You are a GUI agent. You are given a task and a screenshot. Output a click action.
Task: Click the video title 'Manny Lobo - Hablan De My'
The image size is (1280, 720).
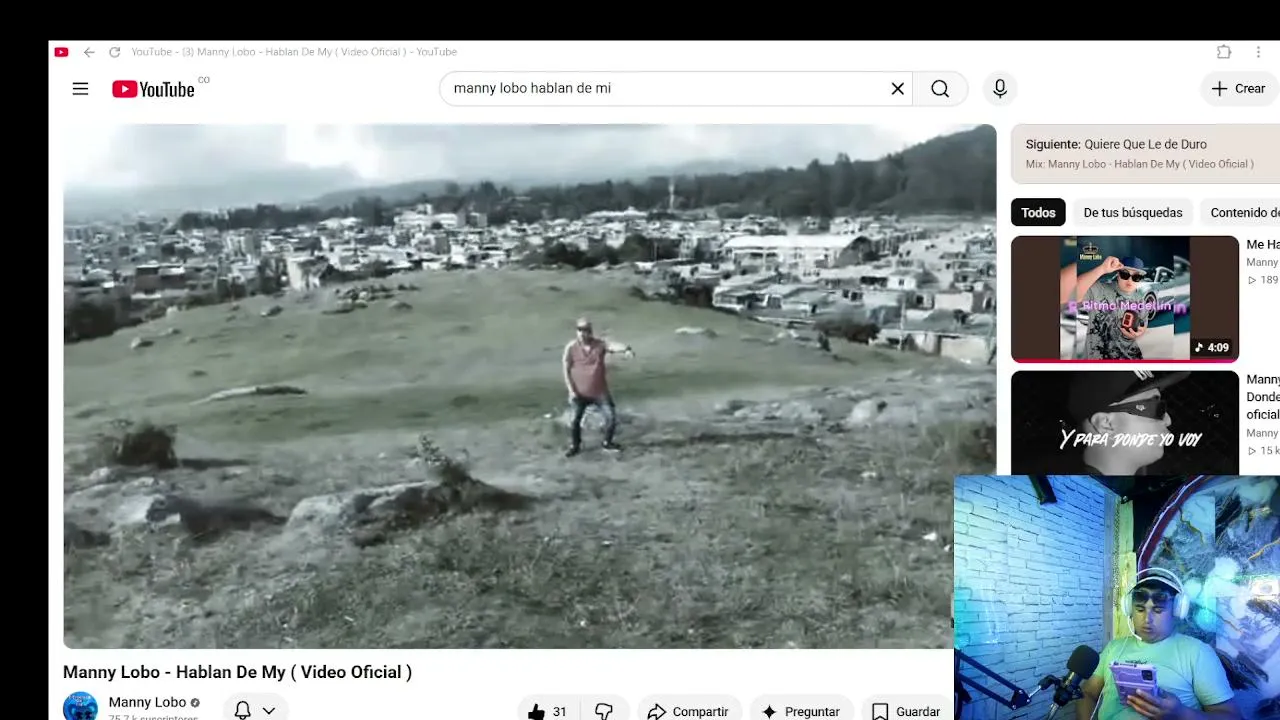237,672
